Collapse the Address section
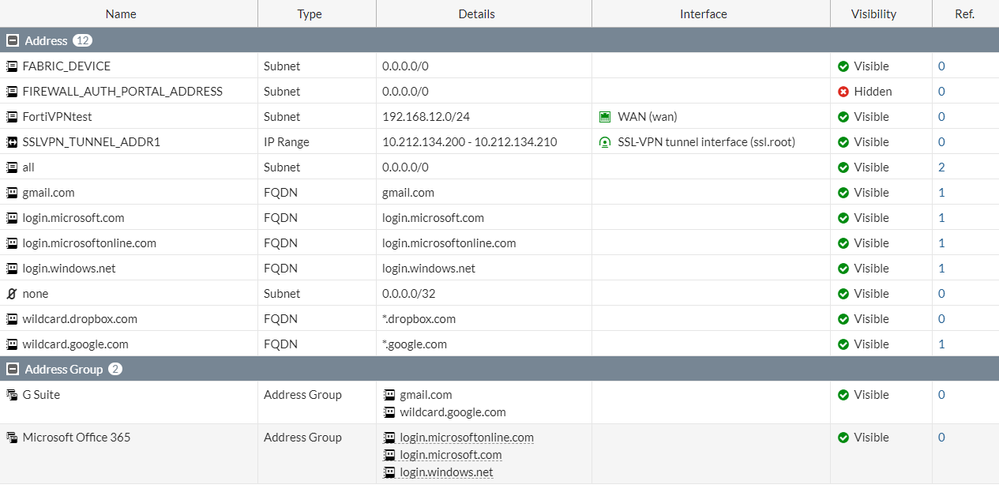The width and height of the screenshot is (999, 485). coord(12,41)
